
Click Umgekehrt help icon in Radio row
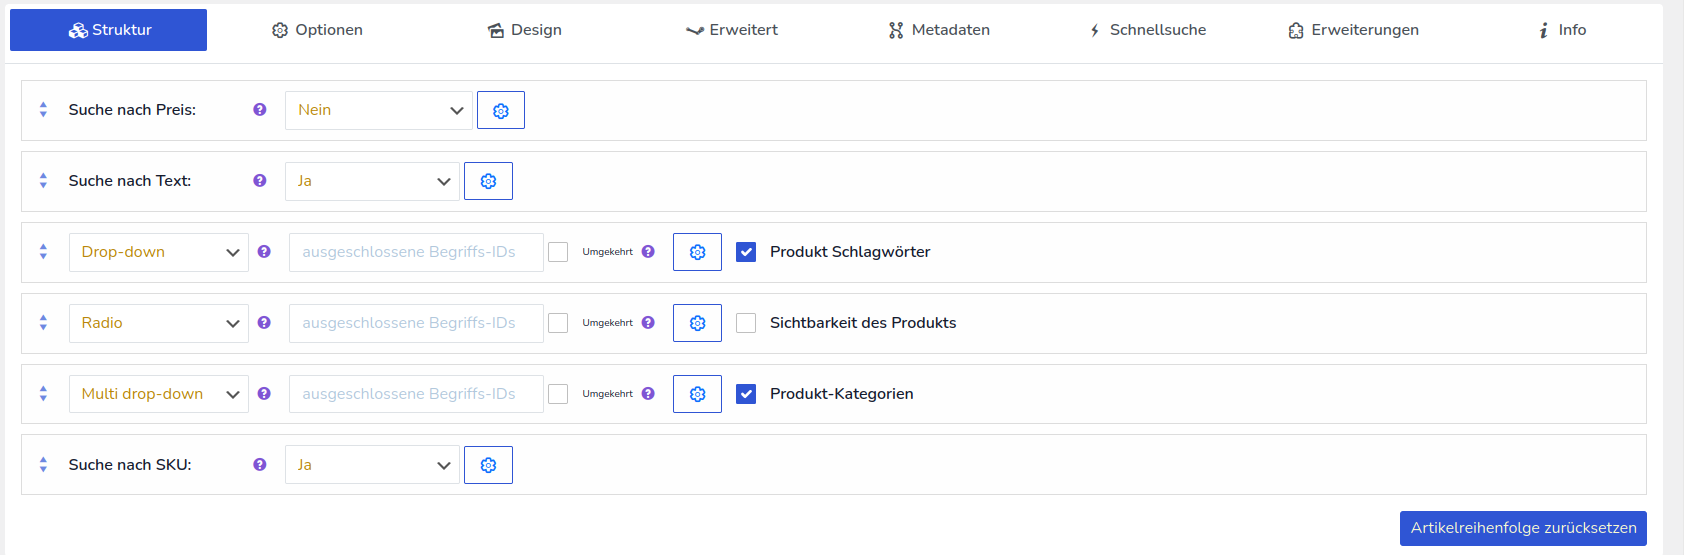coord(648,323)
